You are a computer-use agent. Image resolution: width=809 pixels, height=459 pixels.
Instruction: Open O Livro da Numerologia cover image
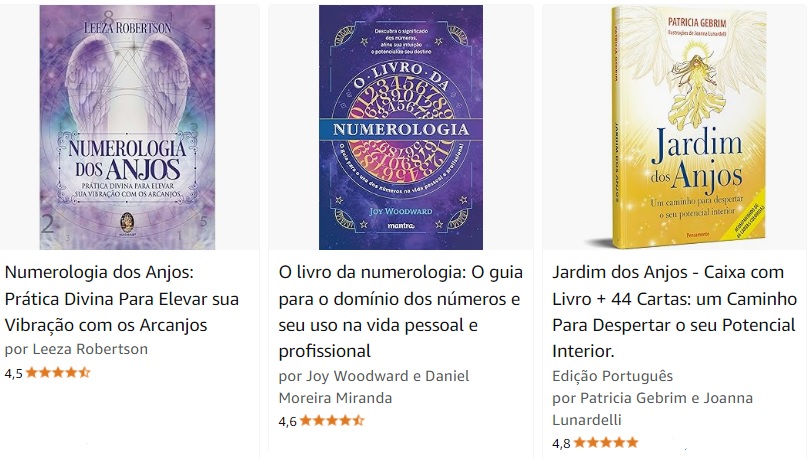pyautogui.click(x=401, y=127)
